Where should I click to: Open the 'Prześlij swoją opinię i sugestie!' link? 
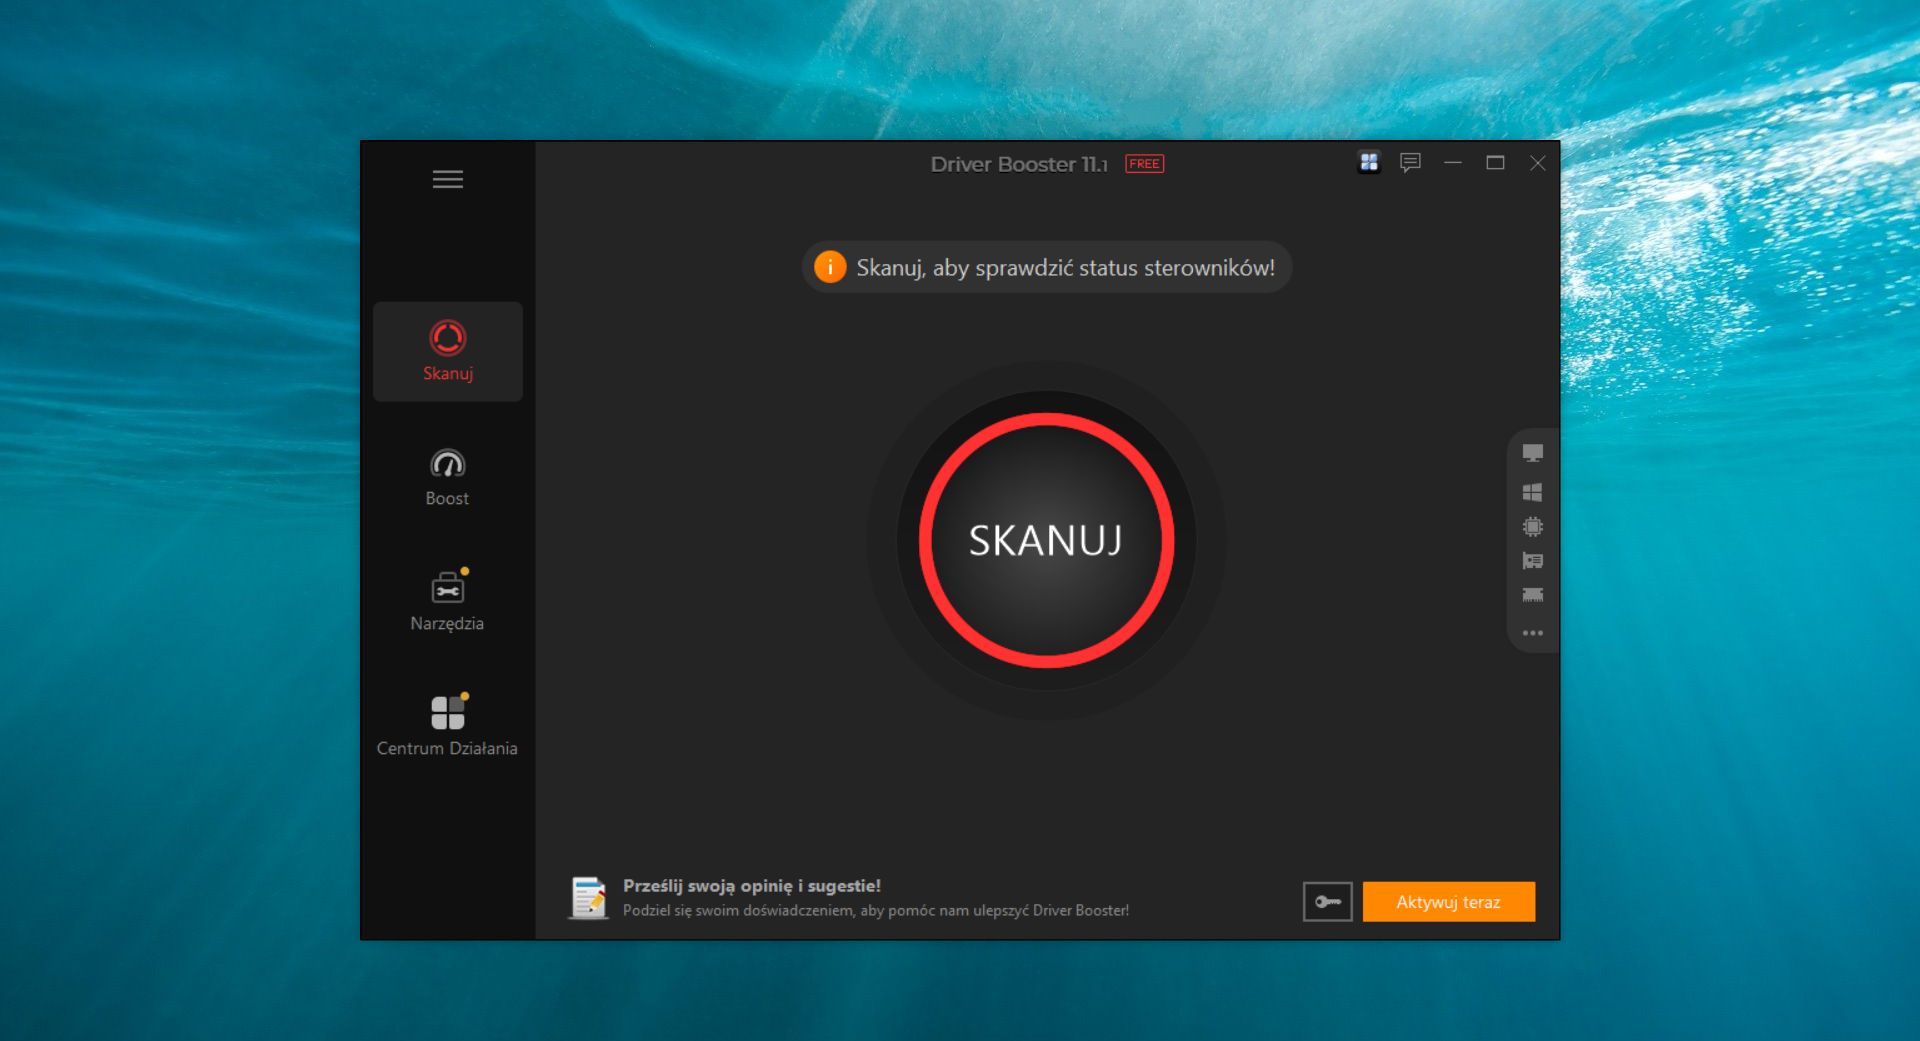751,886
